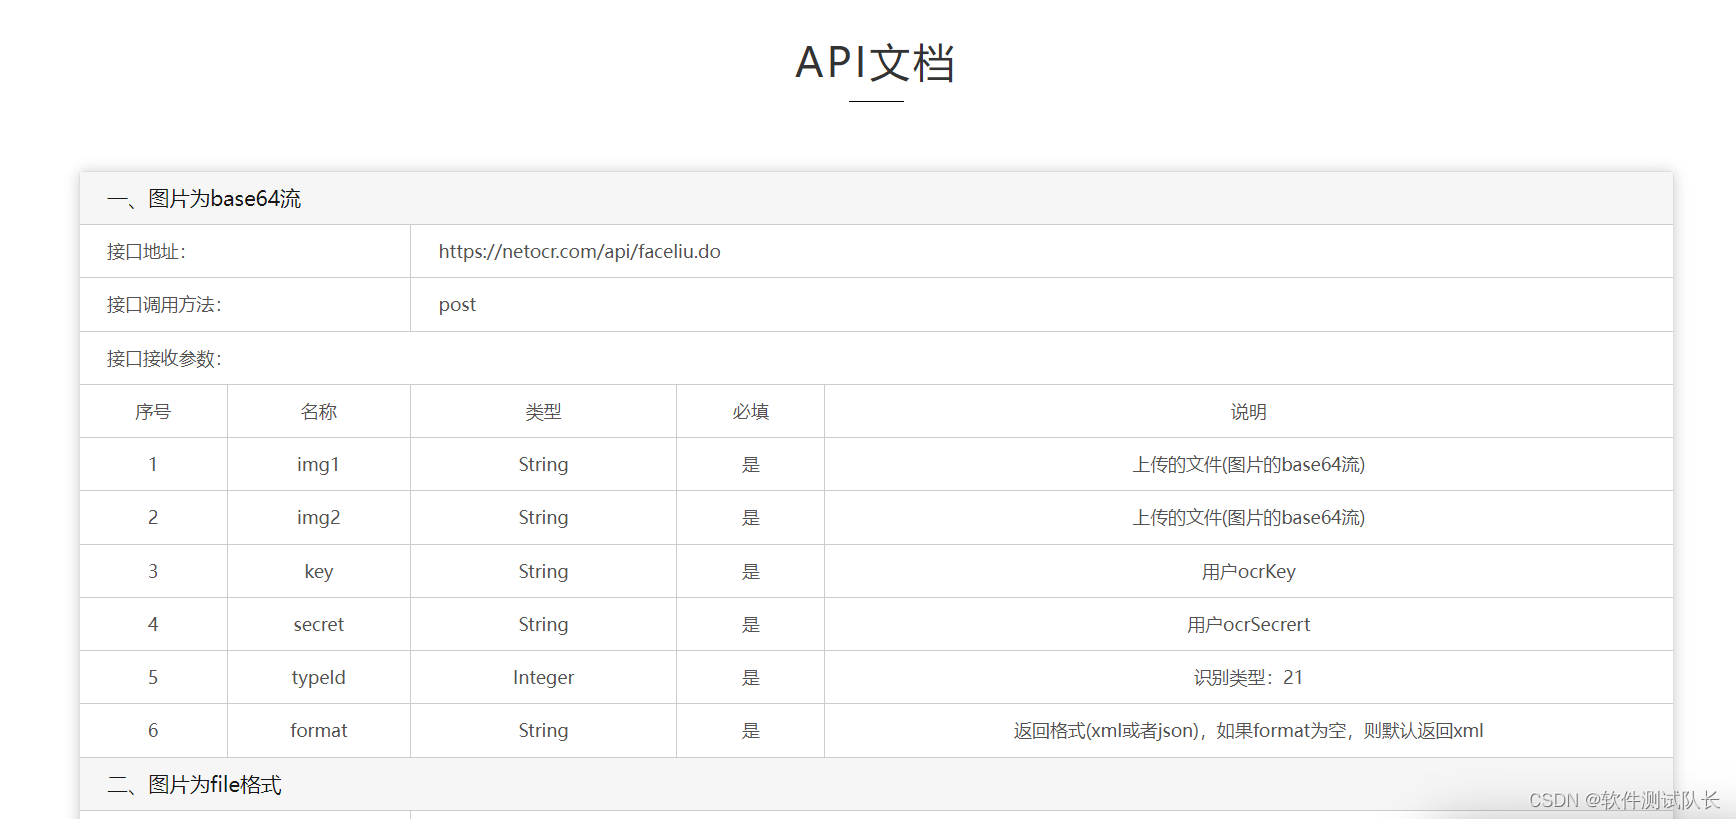Click the 识别类型：21 description cell
Viewport: 1736px width, 819px height.
click(x=1248, y=677)
